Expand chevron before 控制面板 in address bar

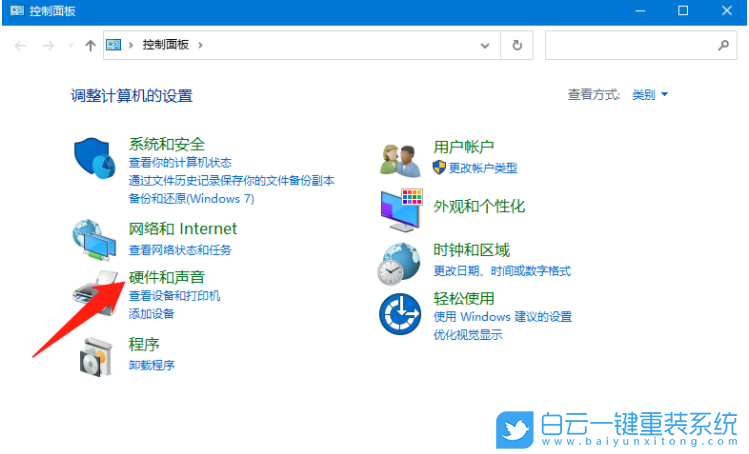(130, 45)
